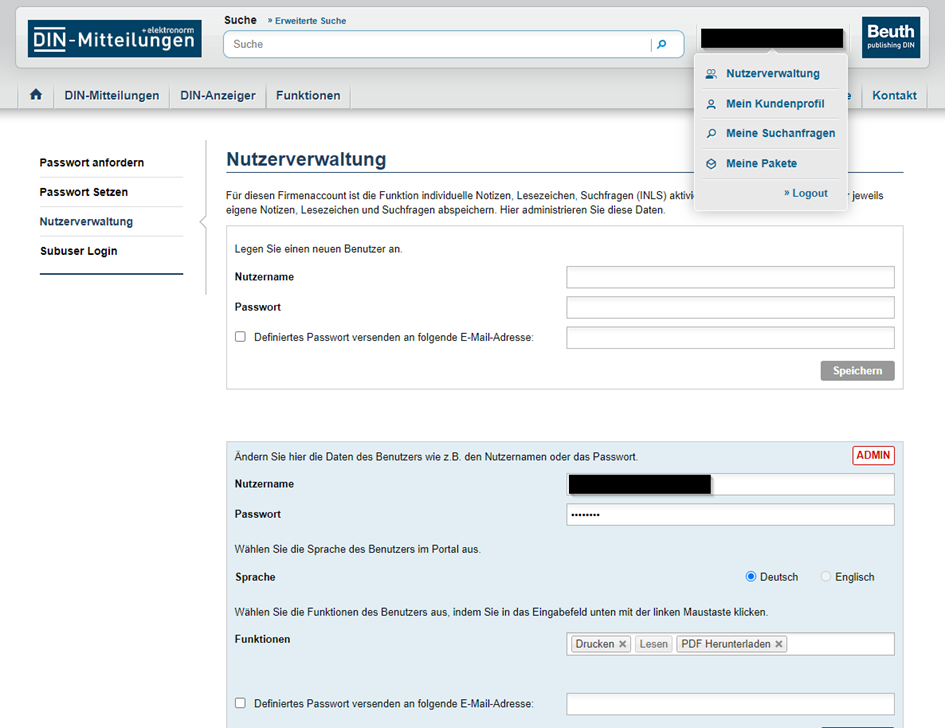This screenshot has width=945, height=728.
Task: Open Nutzerverwaltung from the user menu
Action: click(772, 73)
